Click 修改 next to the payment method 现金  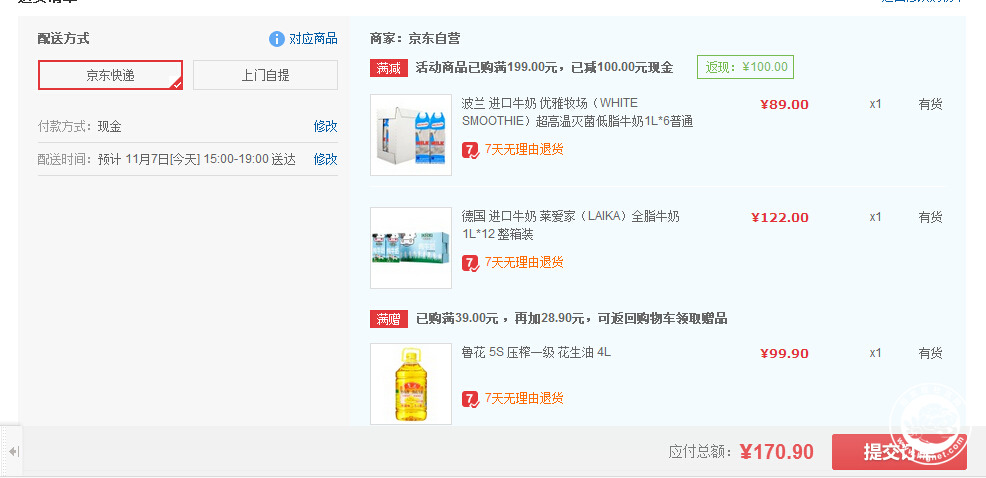[326, 126]
